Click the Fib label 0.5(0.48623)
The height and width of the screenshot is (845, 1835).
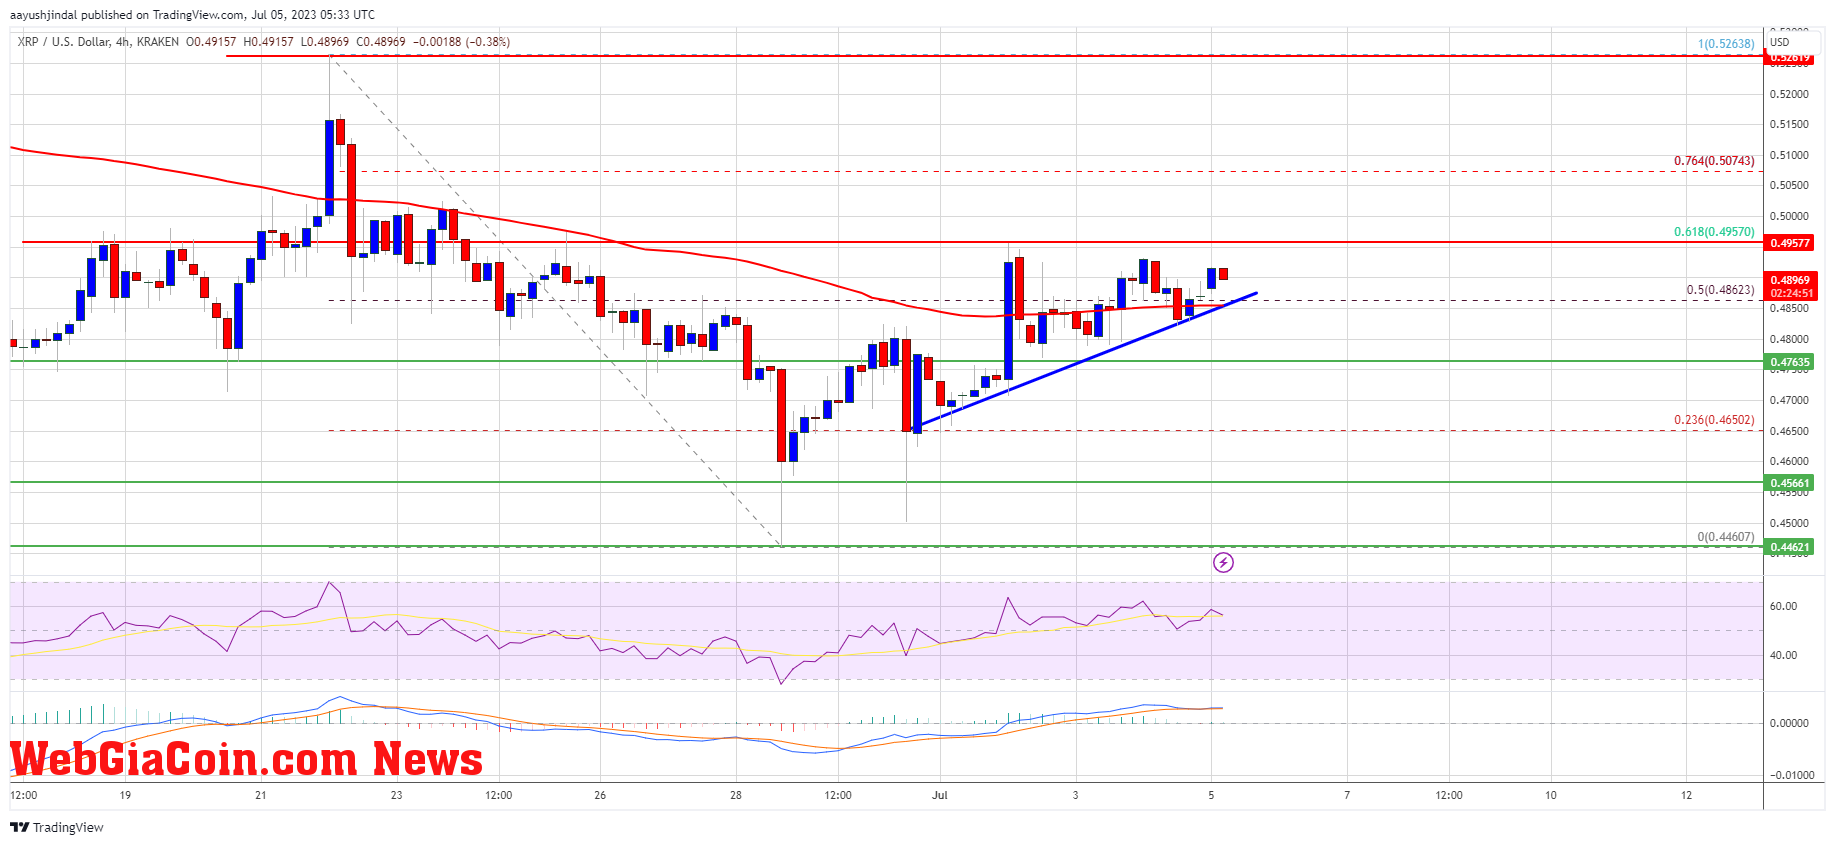pos(1720,290)
